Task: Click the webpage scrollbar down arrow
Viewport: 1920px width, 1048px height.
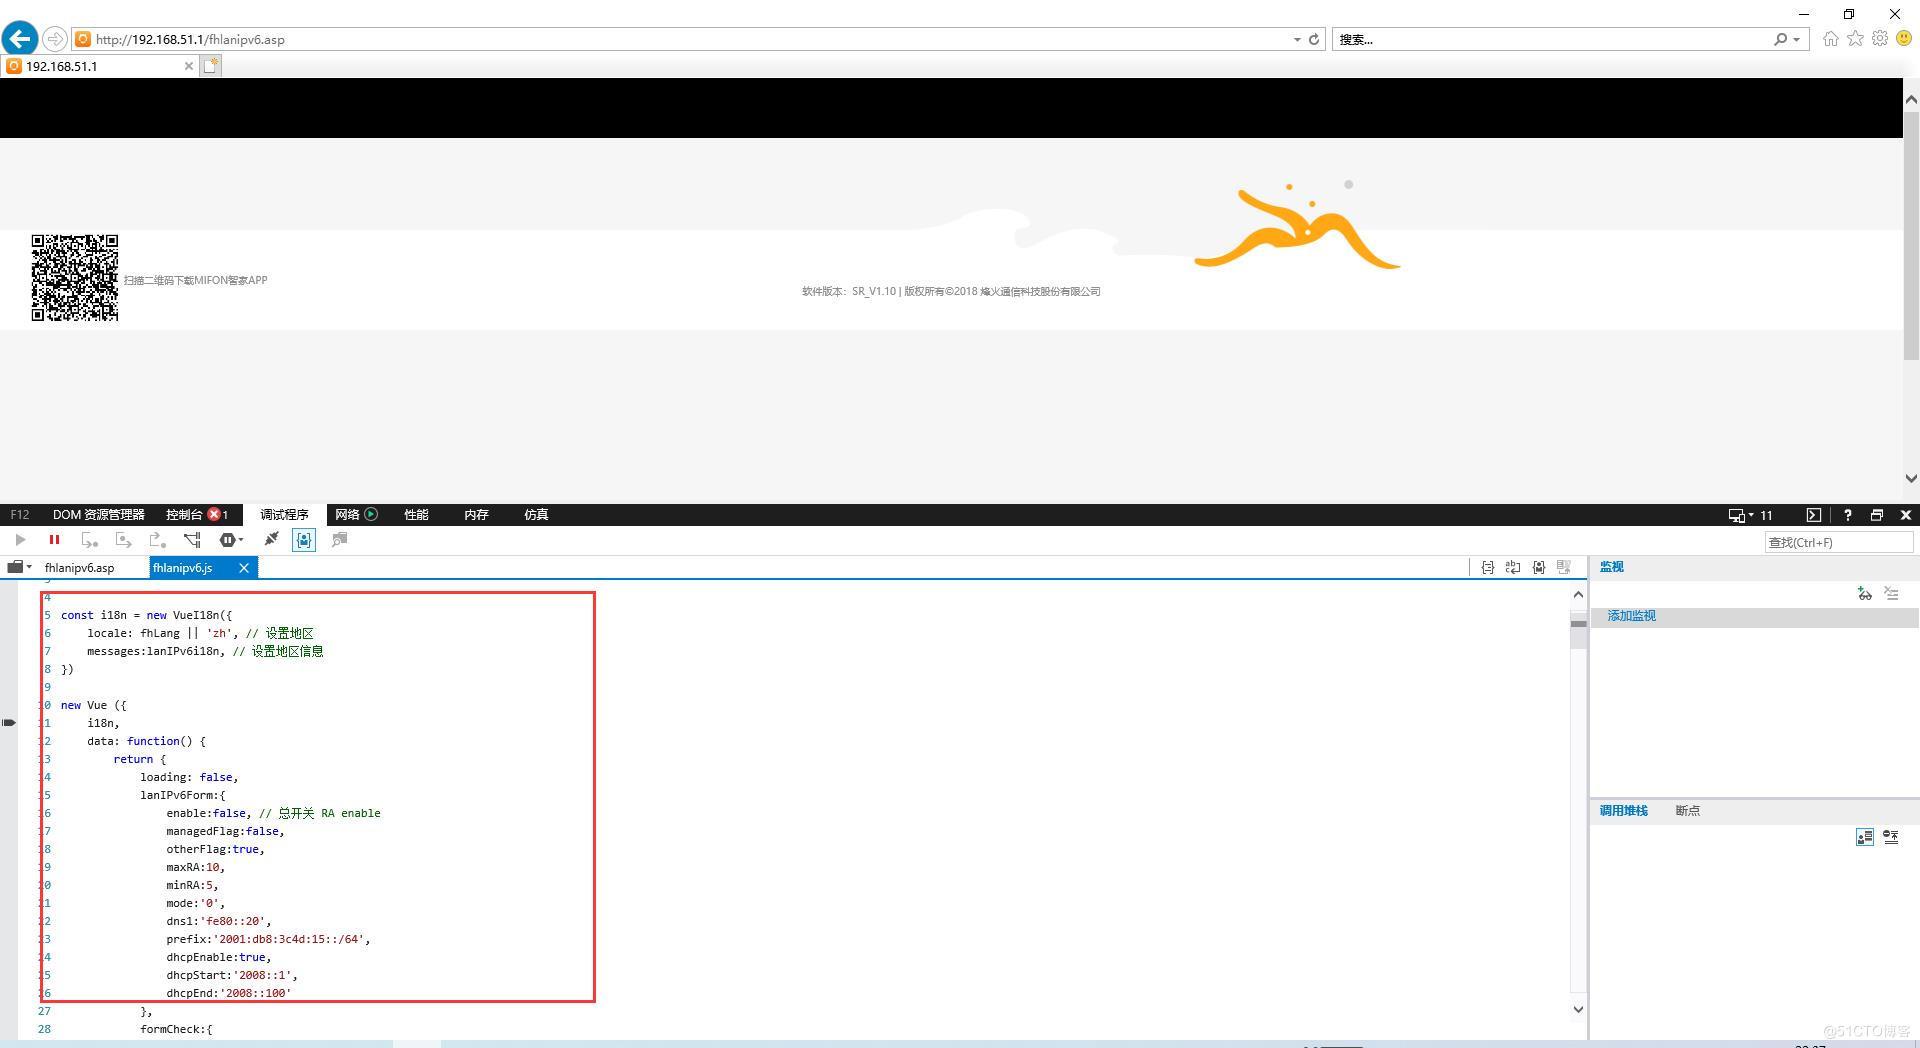Action: (x=1911, y=479)
